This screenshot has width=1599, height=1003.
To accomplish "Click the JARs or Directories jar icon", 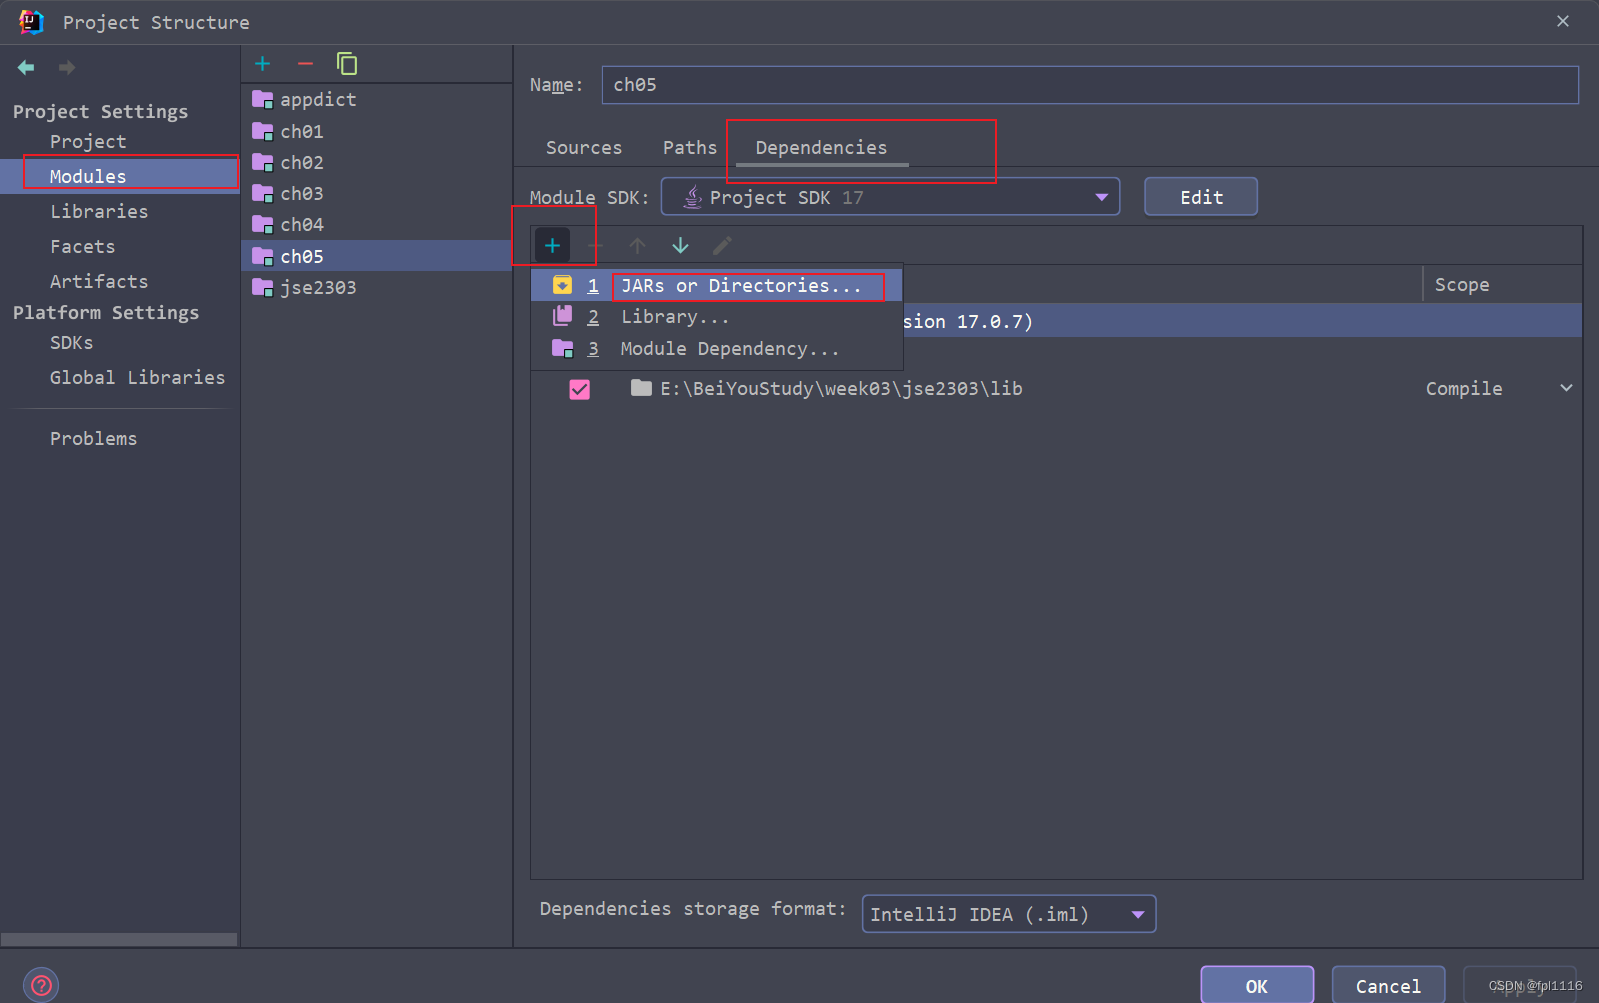I will (x=563, y=285).
